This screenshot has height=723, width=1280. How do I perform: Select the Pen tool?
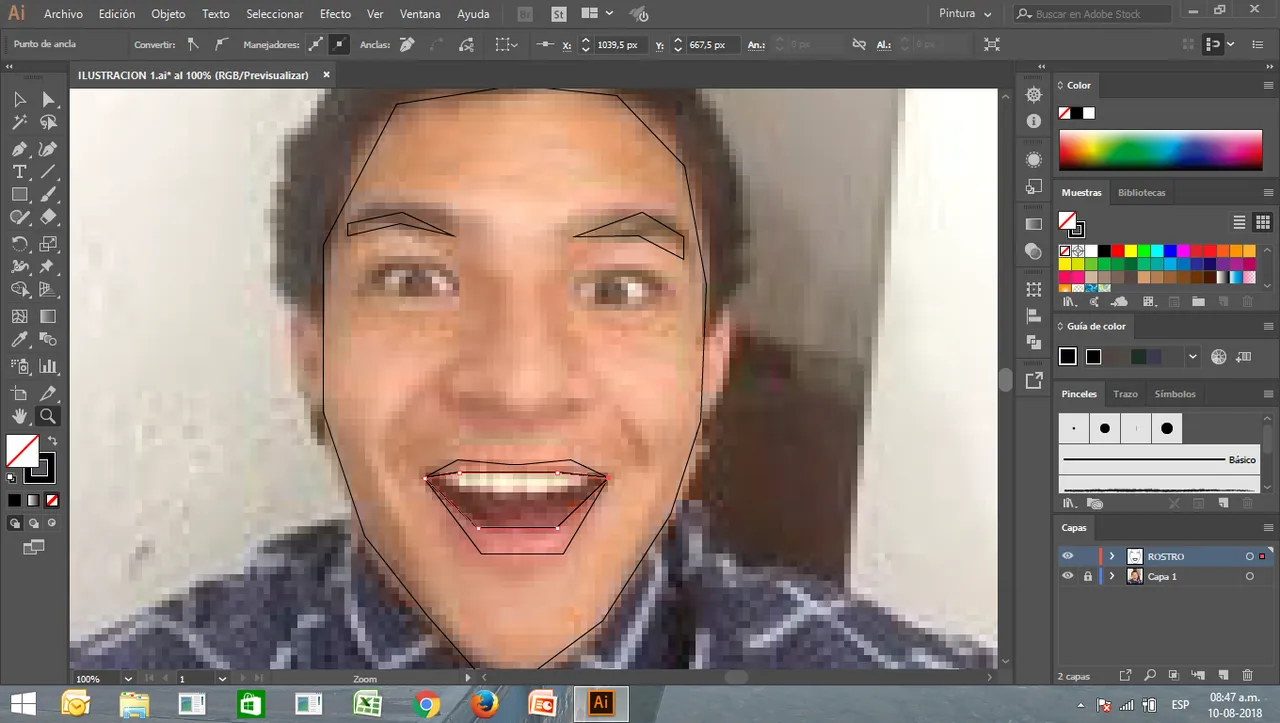pyautogui.click(x=19, y=149)
